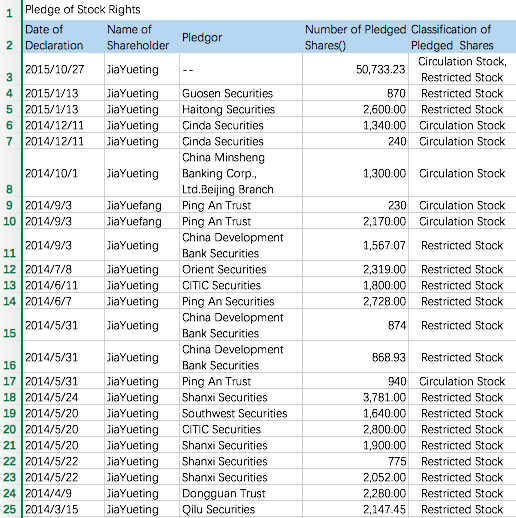This screenshot has width=516, height=518.
Task: Click the 'Name of Shareholder' header cell
Action: [x=142, y=37]
